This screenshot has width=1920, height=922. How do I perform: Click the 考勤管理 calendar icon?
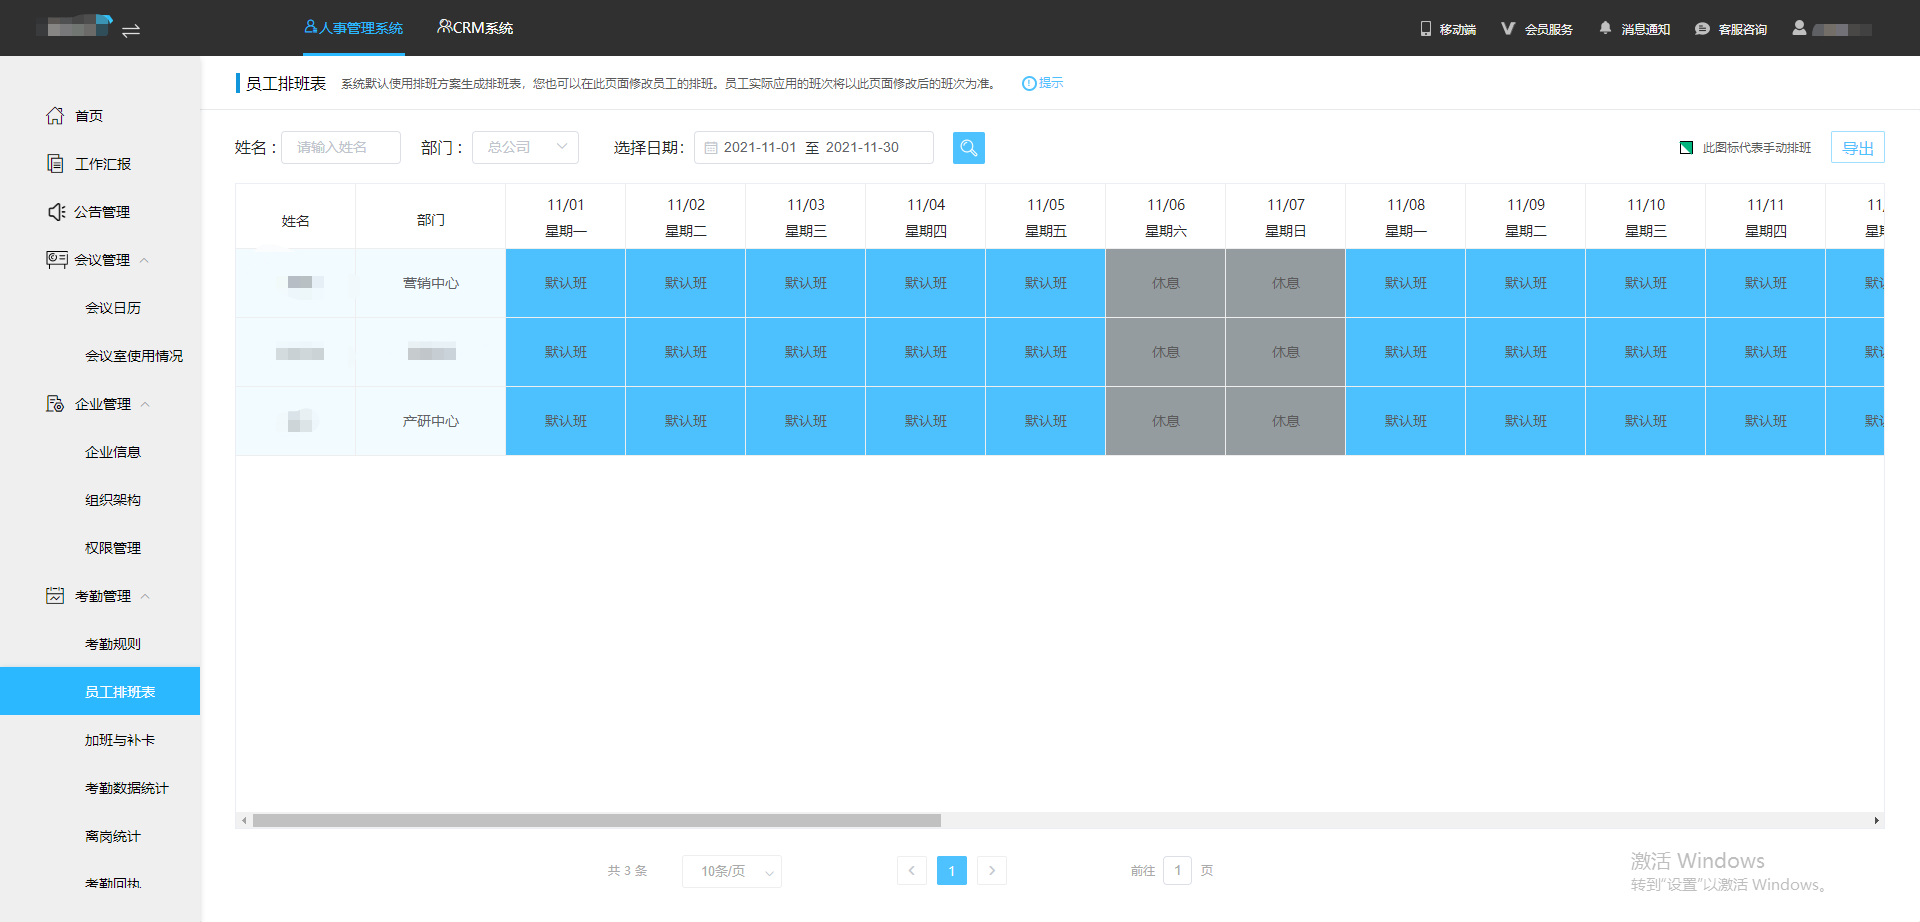[x=55, y=595]
